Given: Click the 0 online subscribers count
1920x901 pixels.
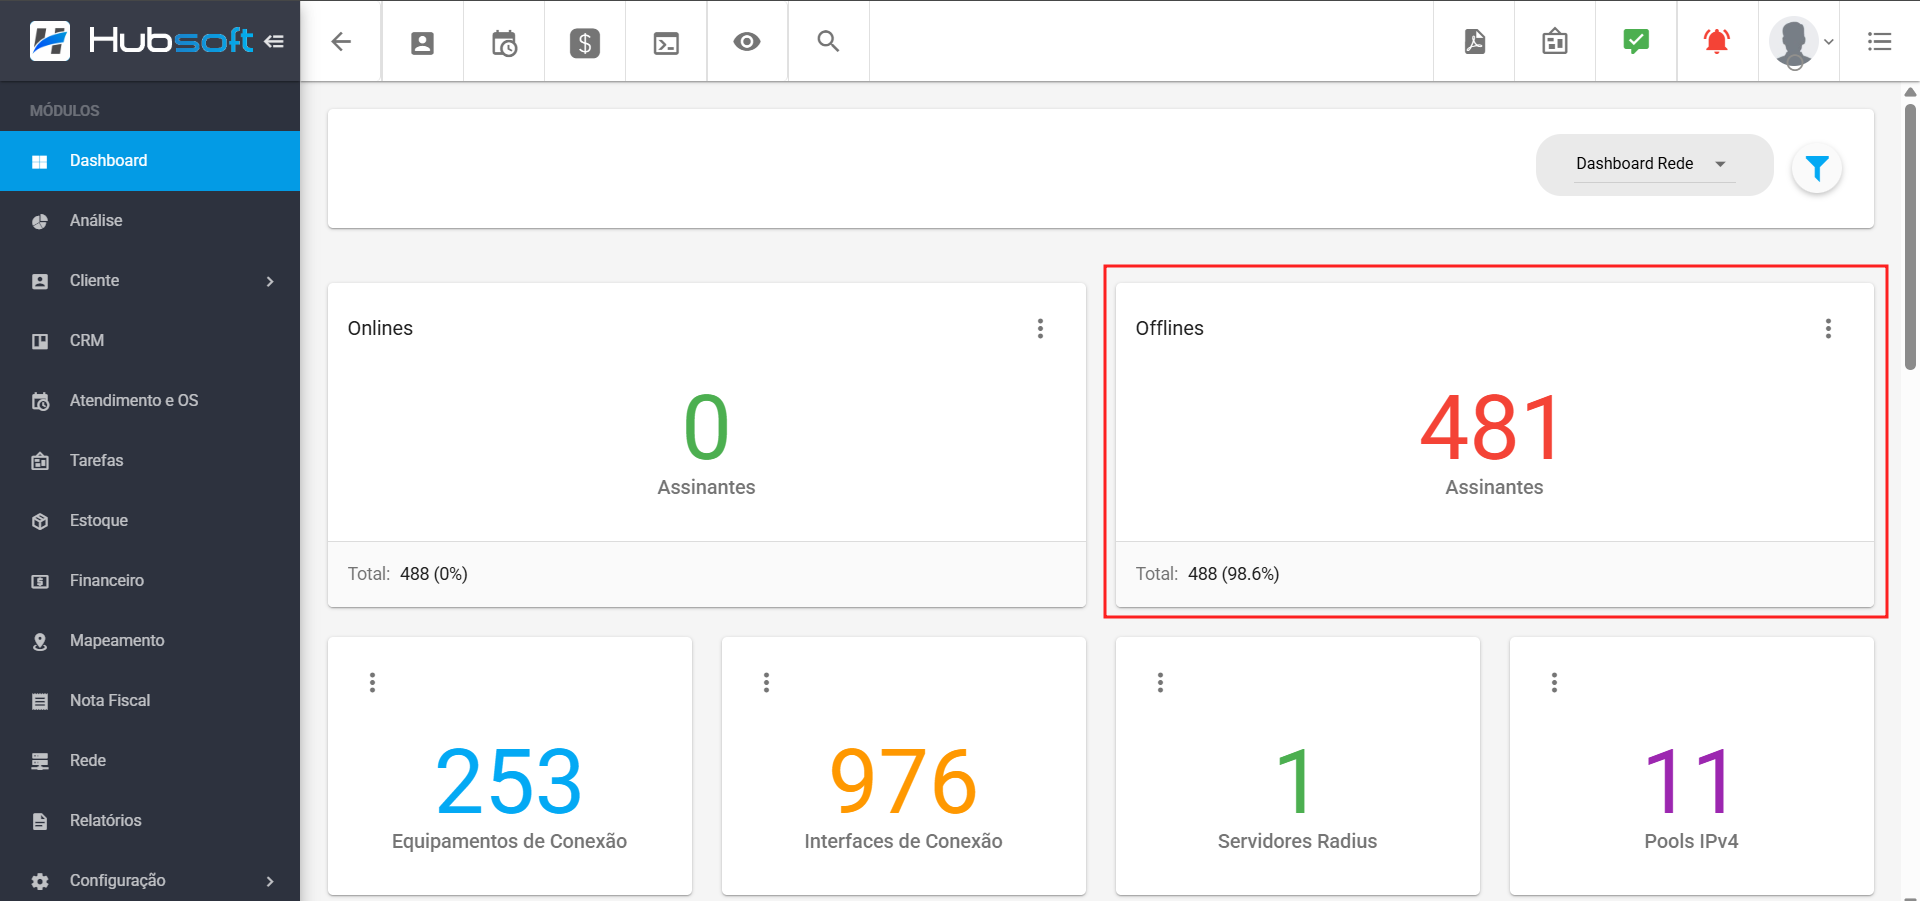Looking at the screenshot, I should [706, 428].
